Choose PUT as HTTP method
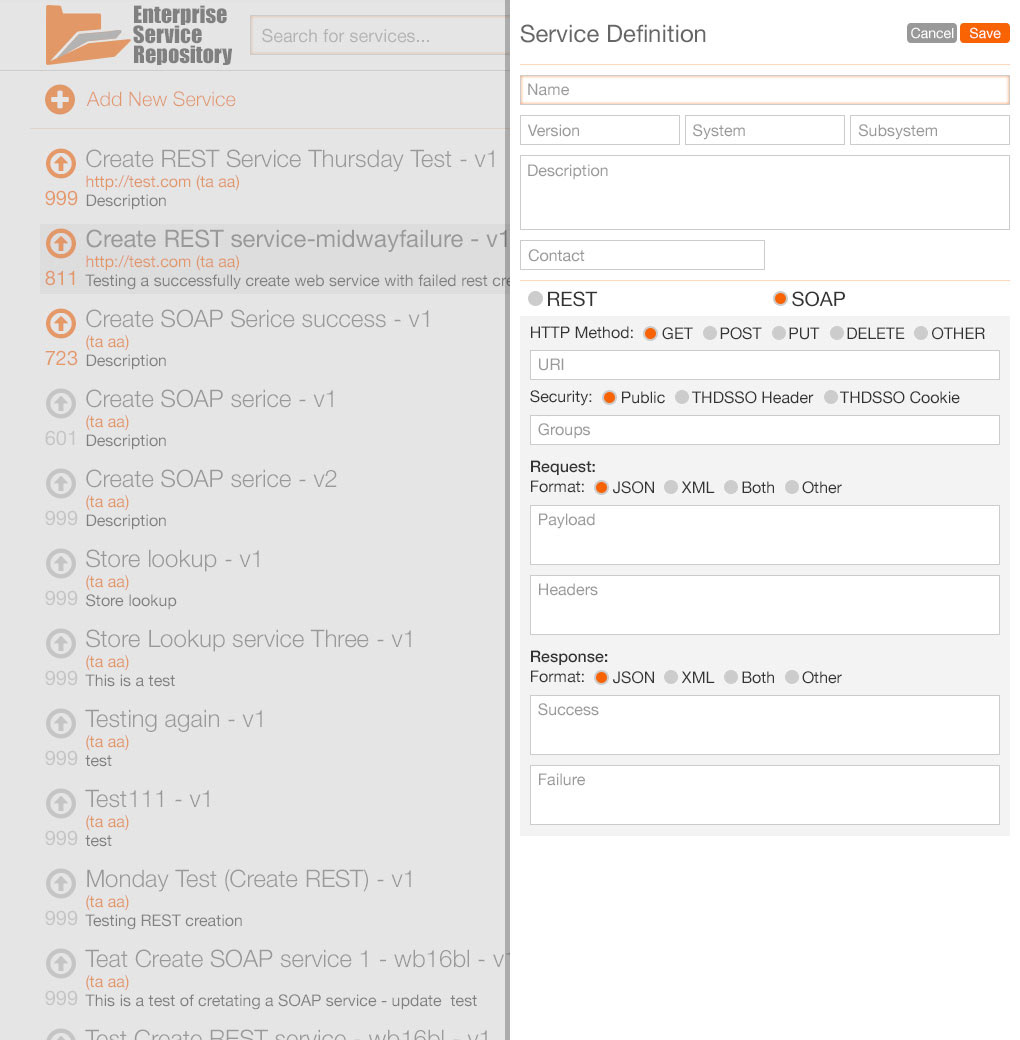1020x1040 pixels. [779, 333]
